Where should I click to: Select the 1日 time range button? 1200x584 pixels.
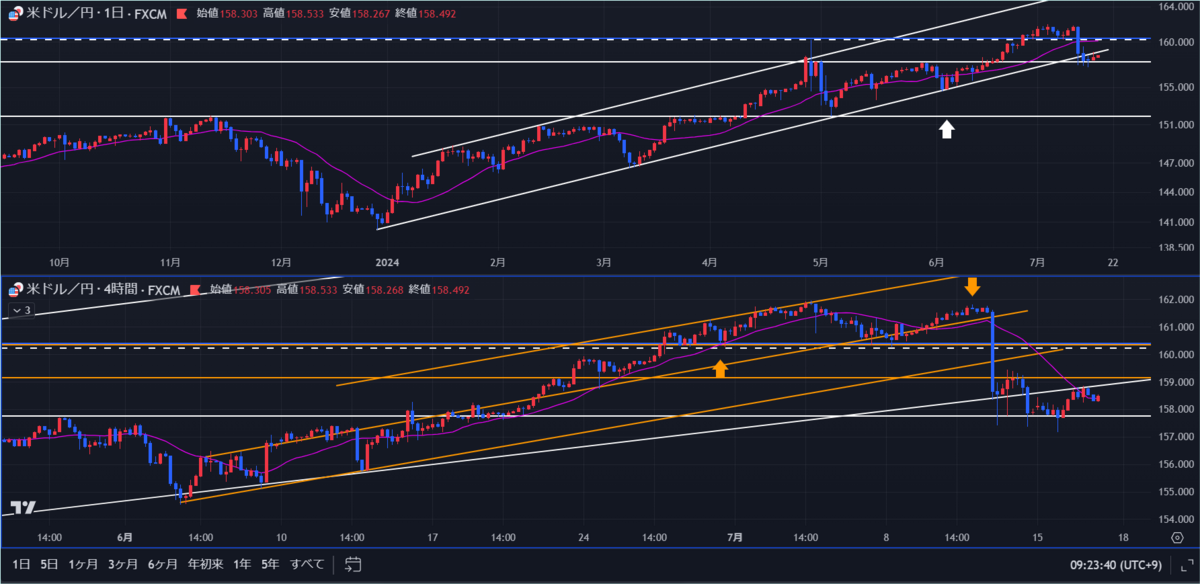[x=21, y=564]
